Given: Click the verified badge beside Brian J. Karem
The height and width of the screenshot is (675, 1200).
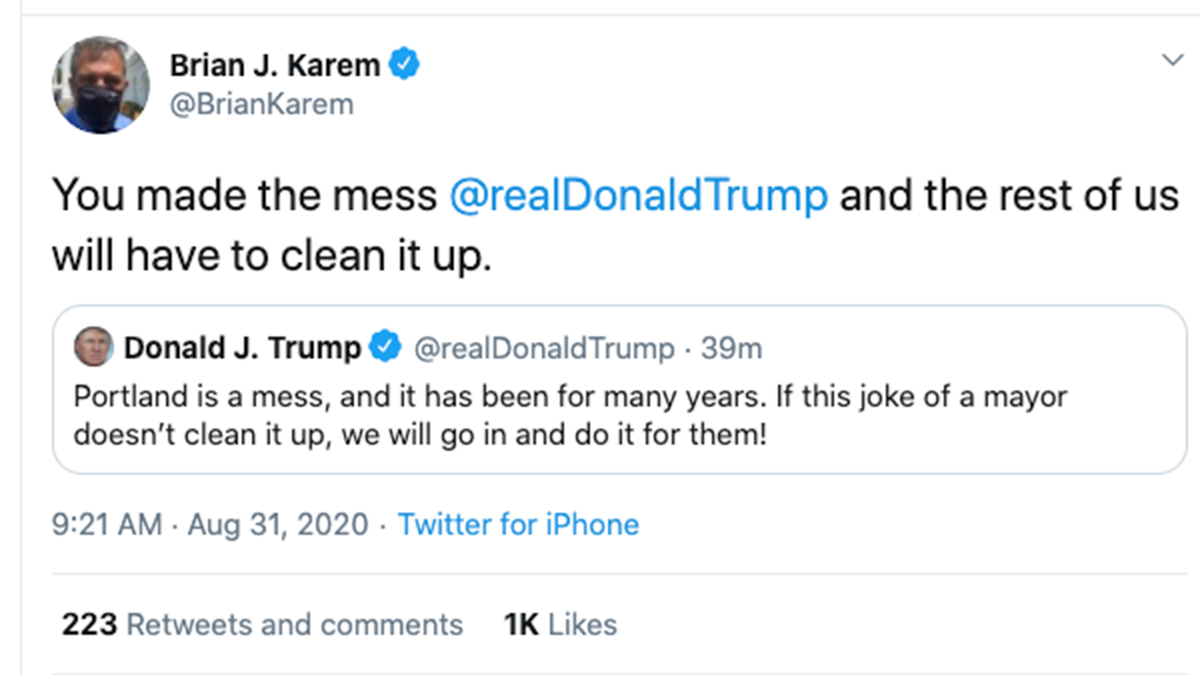Looking at the screenshot, I should click(404, 66).
